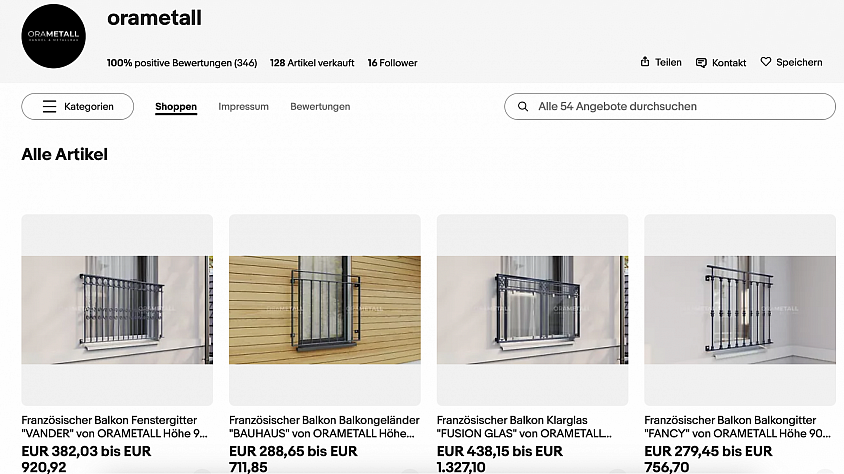Focus the 'Alle 54 Angebote durchsuchen' search field
This screenshot has width=844, height=474.
(x=670, y=107)
